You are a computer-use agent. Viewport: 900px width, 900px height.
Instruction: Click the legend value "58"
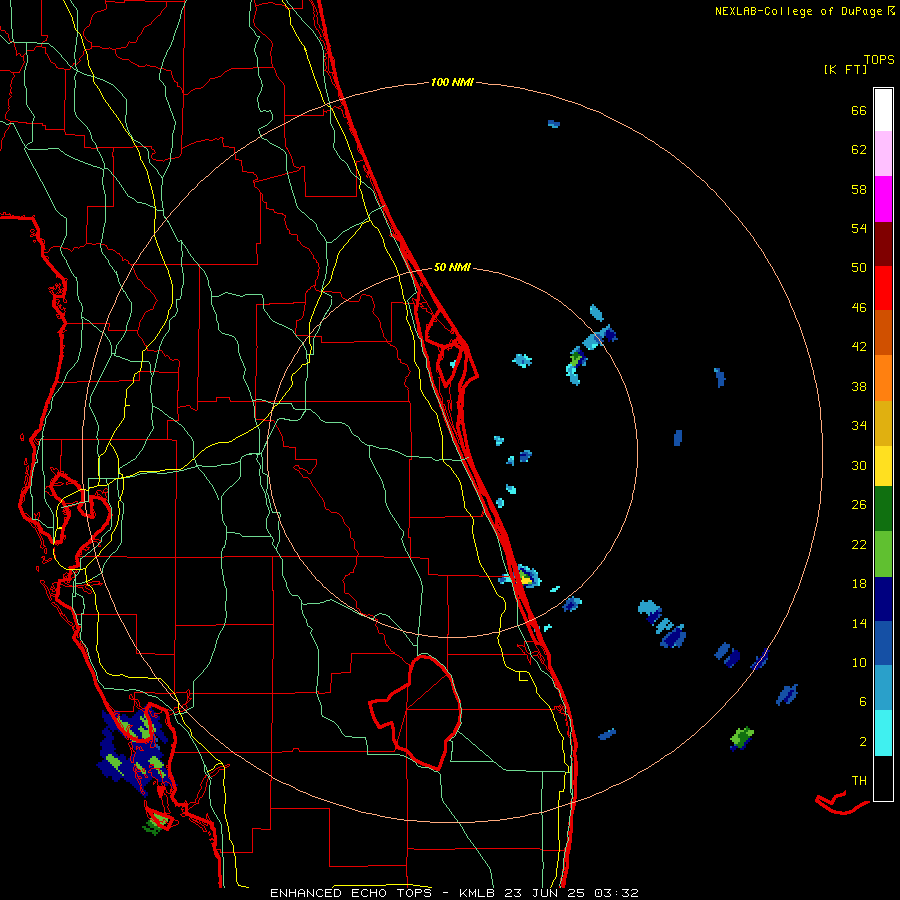(x=859, y=189)
